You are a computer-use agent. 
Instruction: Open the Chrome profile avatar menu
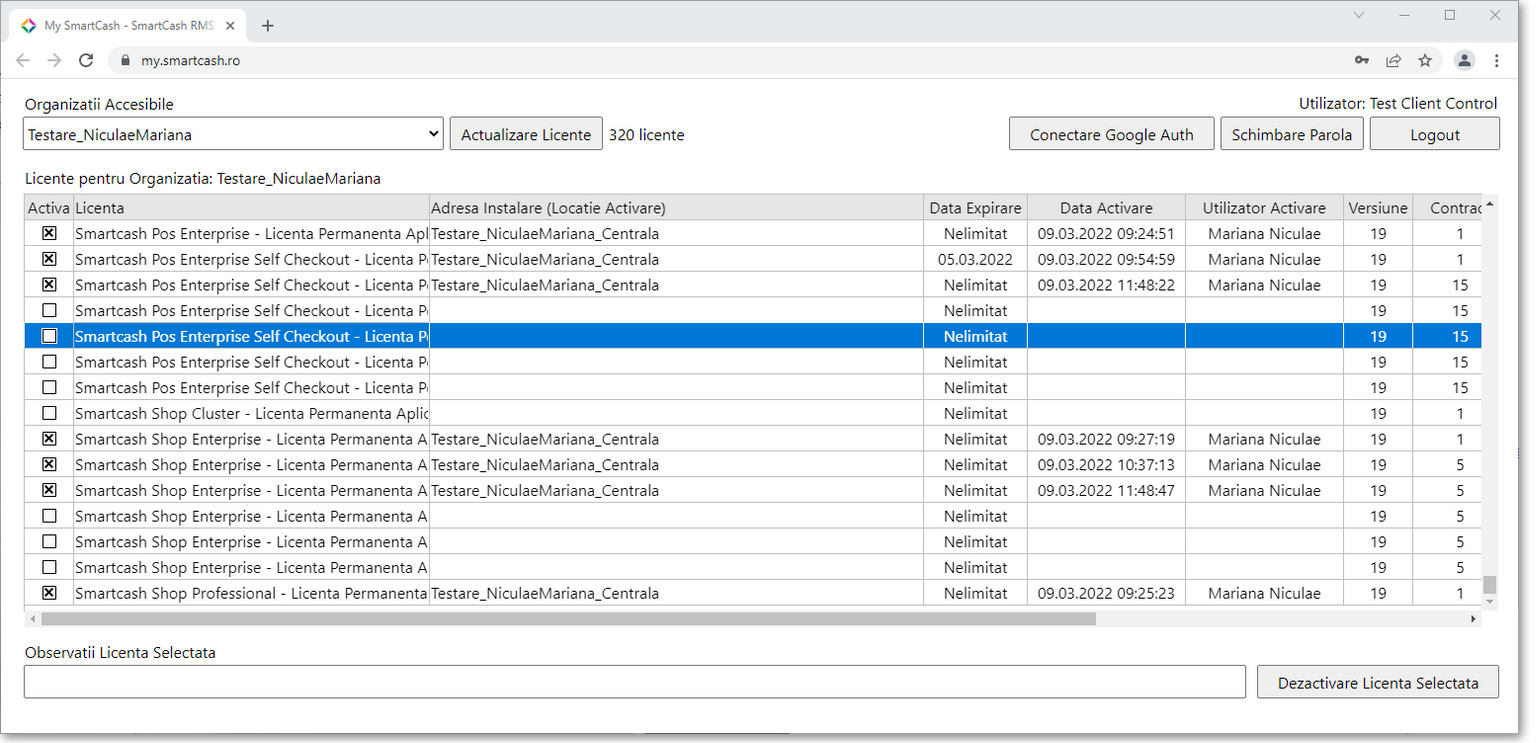pos(1464,60)
